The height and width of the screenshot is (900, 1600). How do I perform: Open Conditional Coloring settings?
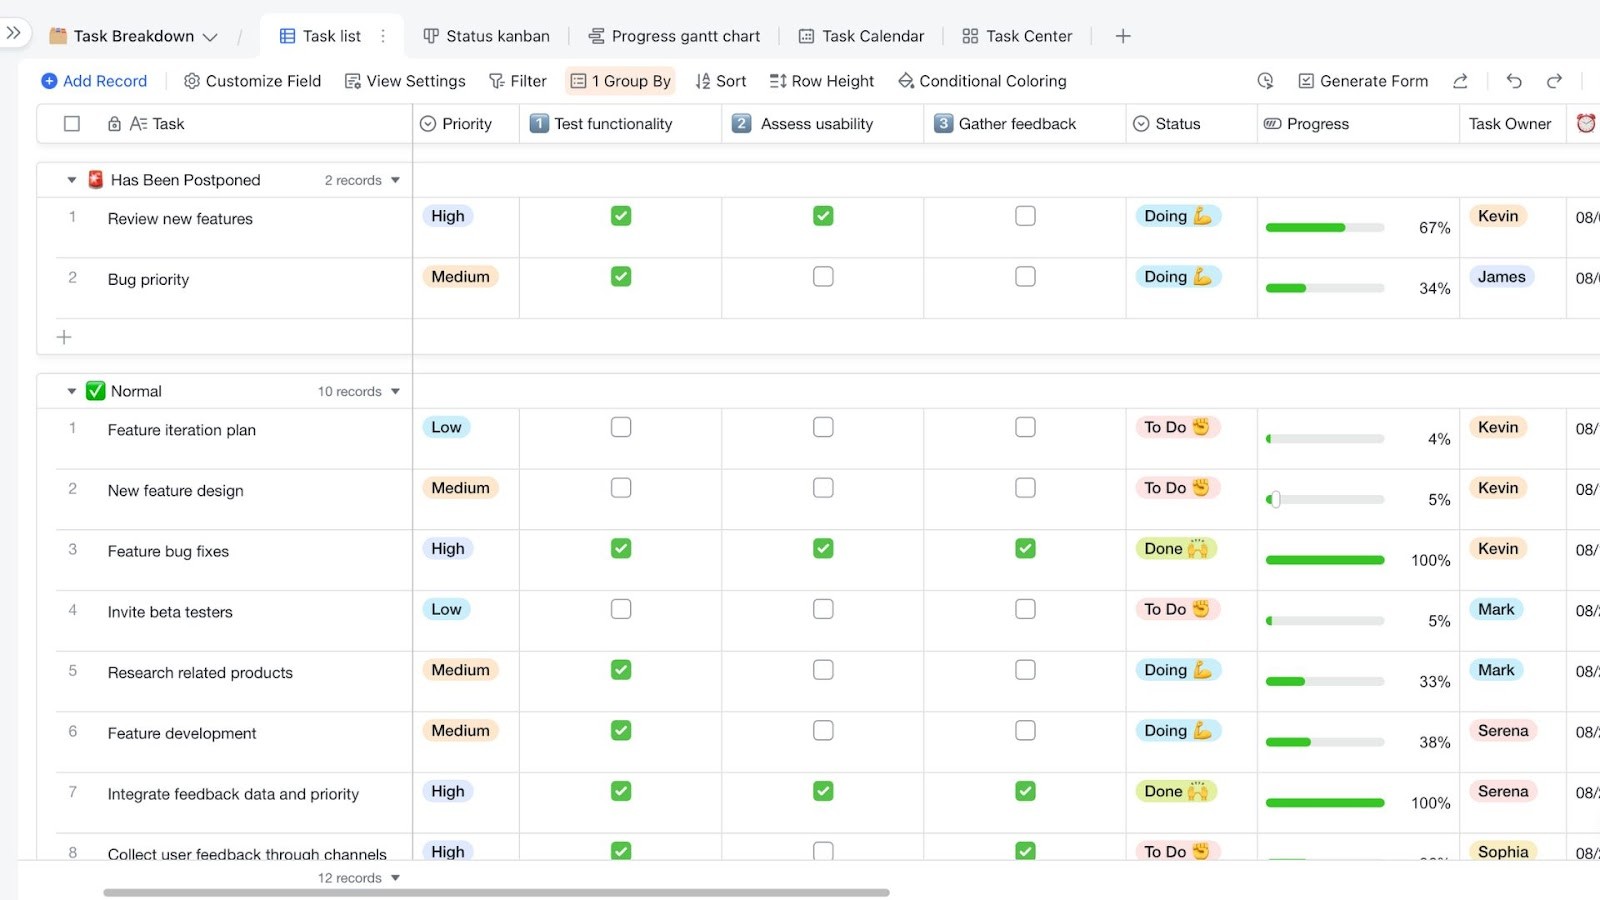point(981,81)
